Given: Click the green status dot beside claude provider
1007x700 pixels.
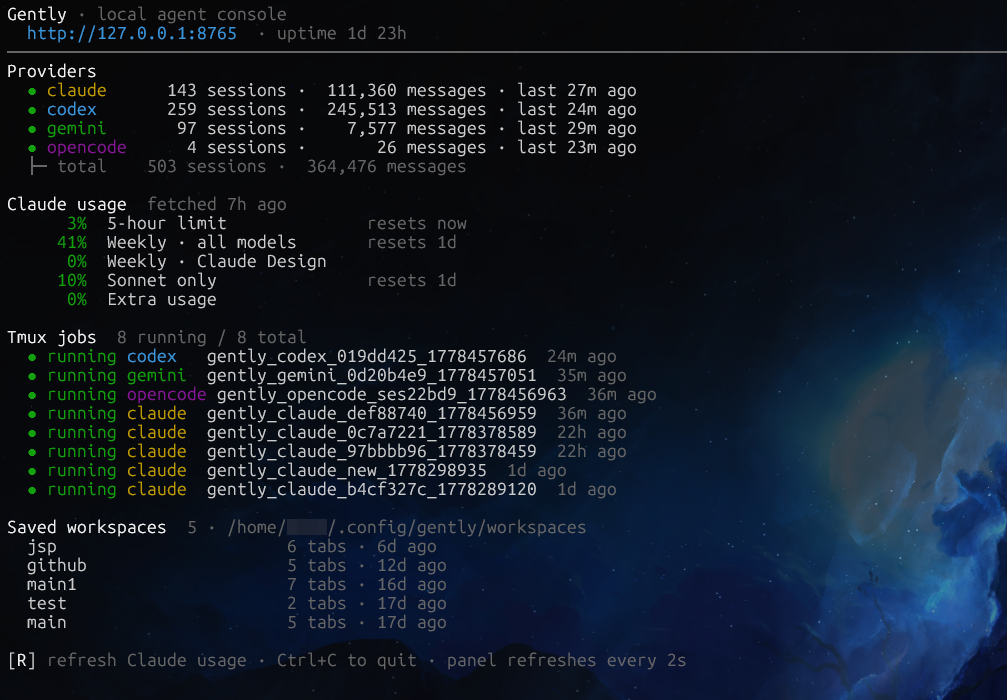Looking at the screenshot, I should coord(32,91).
